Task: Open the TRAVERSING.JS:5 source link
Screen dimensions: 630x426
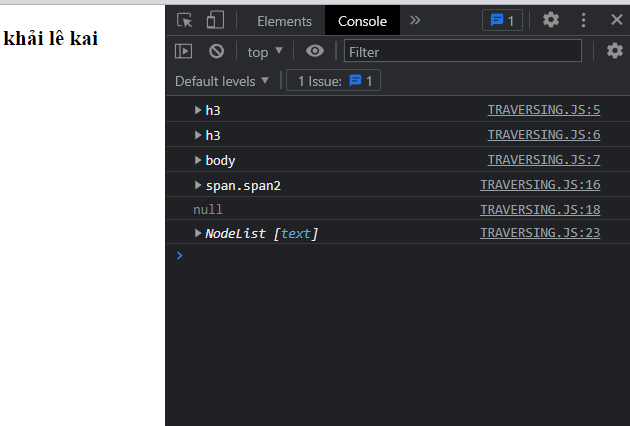Action: tap(544, 110)
